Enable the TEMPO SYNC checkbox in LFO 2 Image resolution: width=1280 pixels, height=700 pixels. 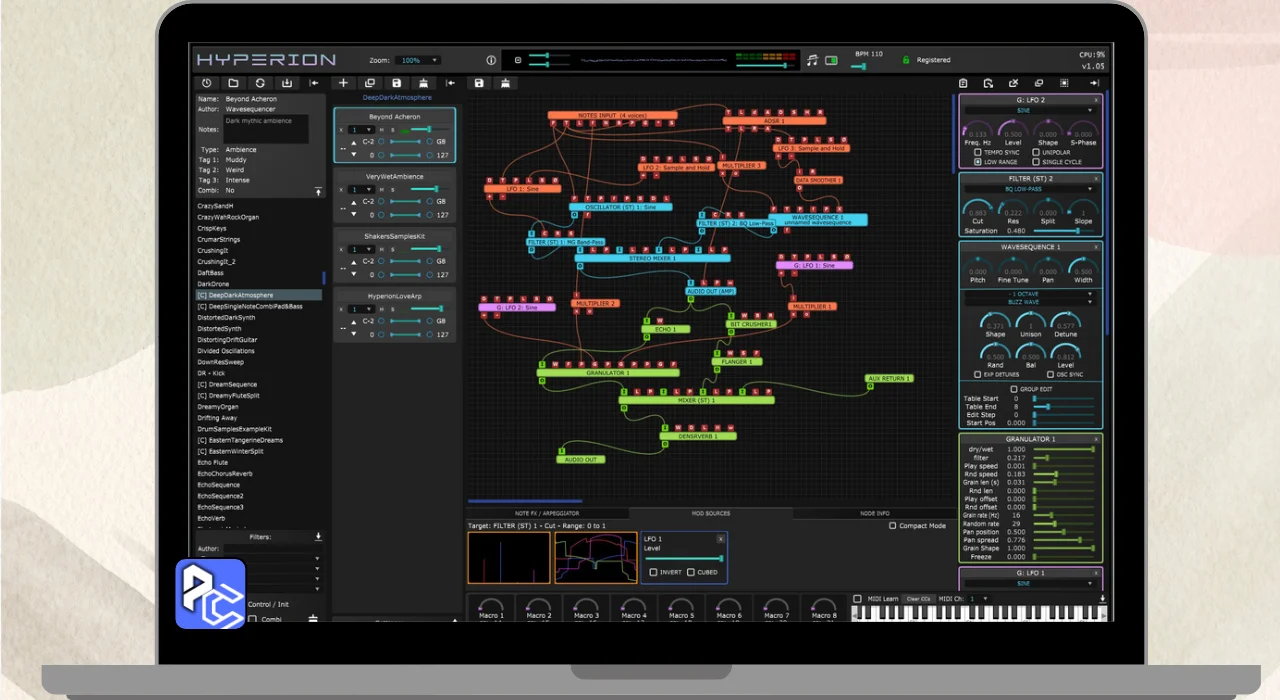pyautogui.click(x=977, y=152)
